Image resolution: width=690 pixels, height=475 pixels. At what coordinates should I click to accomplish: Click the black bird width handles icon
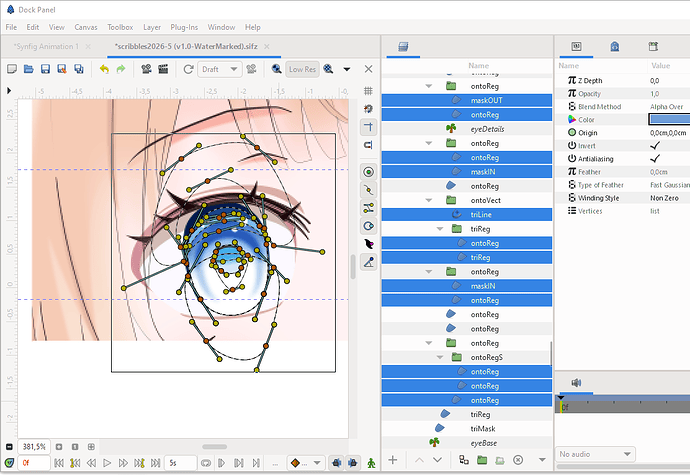coord(369,244)
